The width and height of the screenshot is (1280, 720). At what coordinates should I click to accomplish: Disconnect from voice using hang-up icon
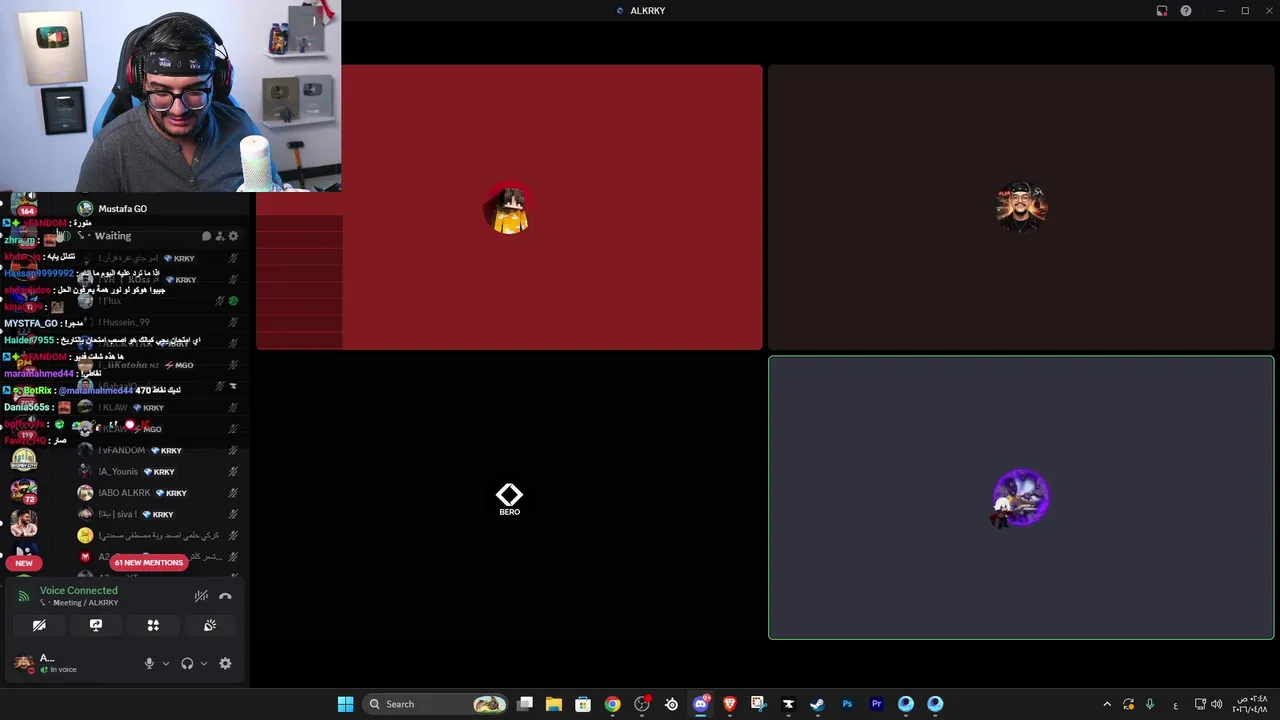pos(225,596)
